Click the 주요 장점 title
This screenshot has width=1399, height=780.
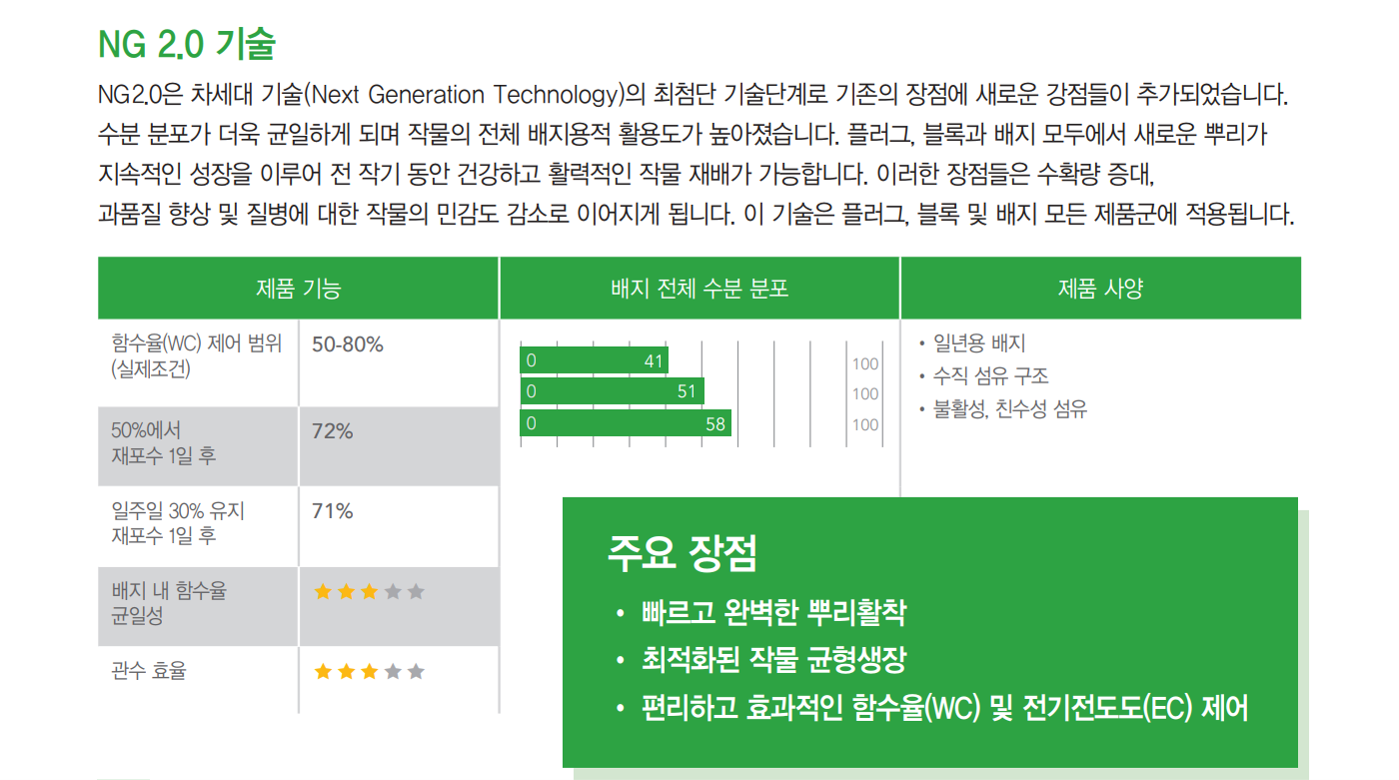[x=682, y=553]
